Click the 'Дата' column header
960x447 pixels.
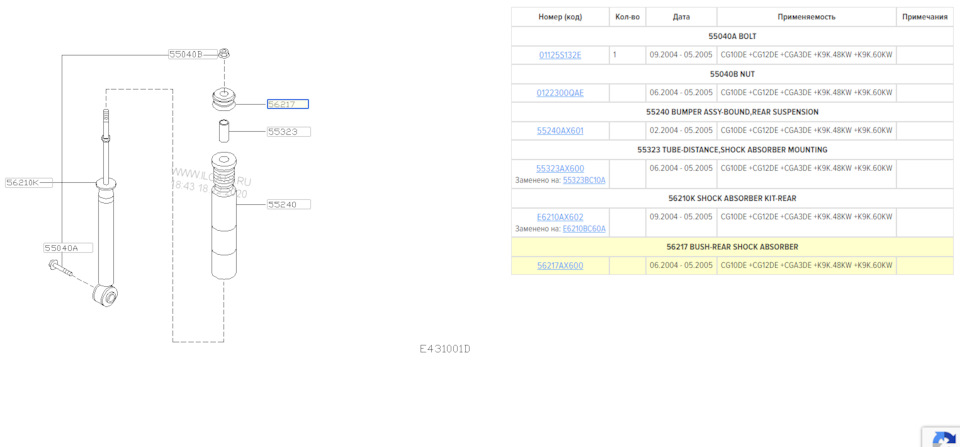[681, 17]
